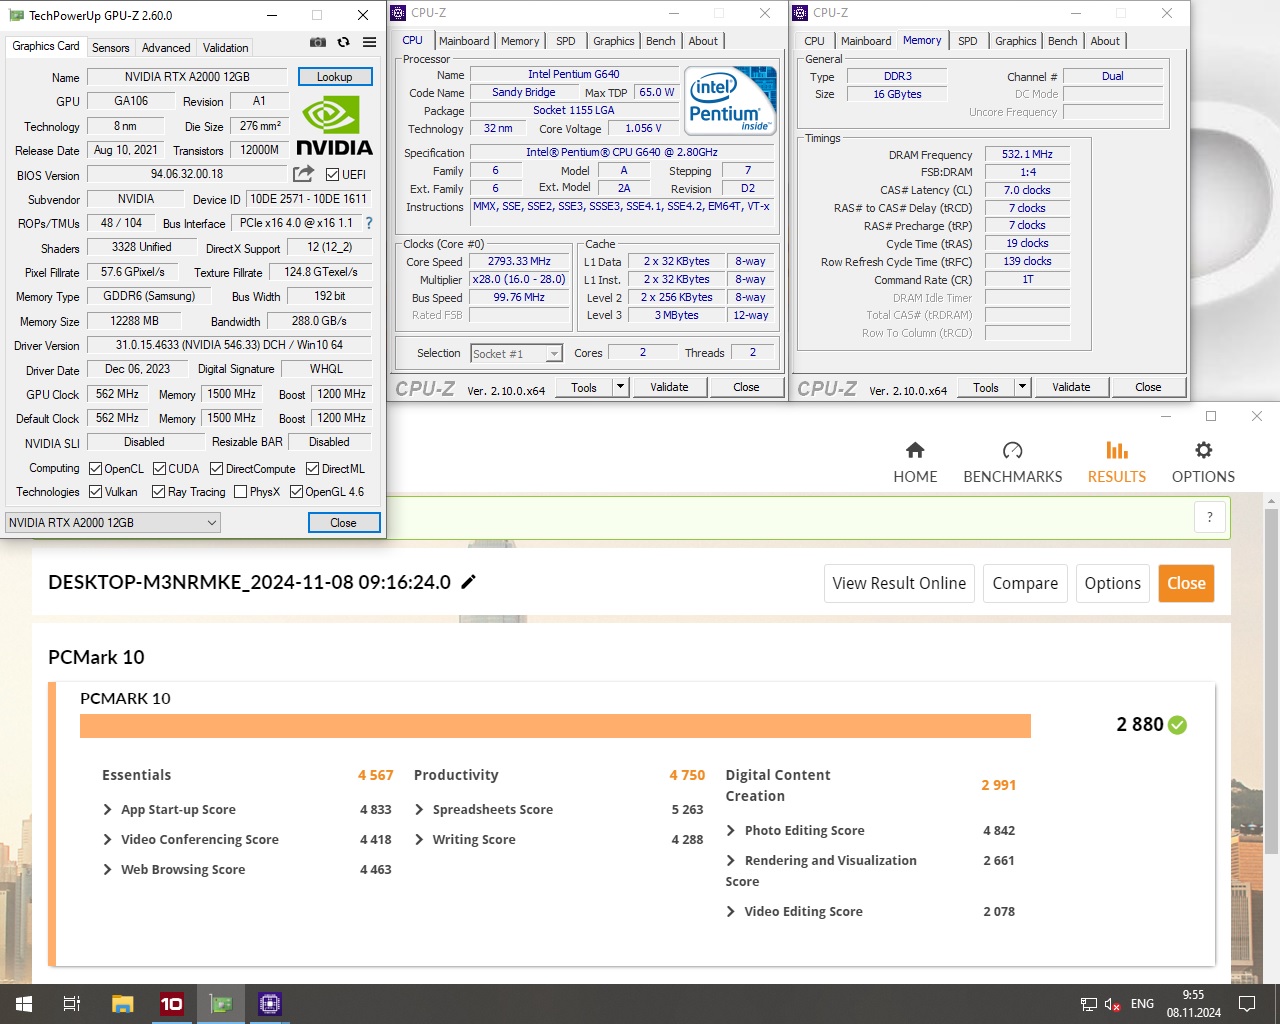1280x1024 pixels.
Task: Click ENG language indicator
Action: click(1142, 1004)
